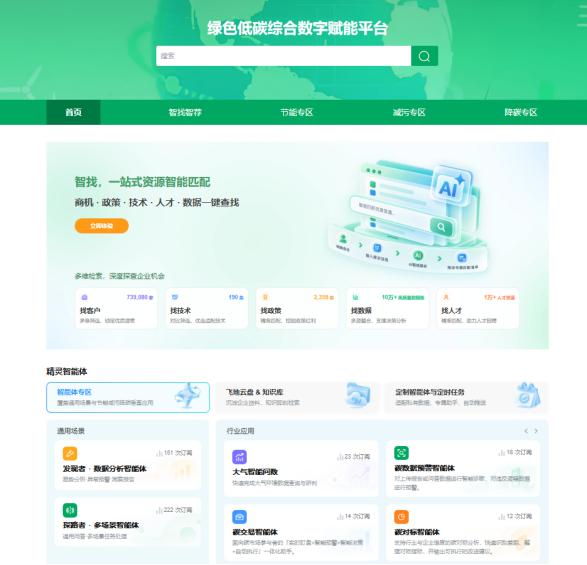The image size is (587, 565).
Task: Click the 151 次订阅 subscription count
Action: [x=174, y=453]
